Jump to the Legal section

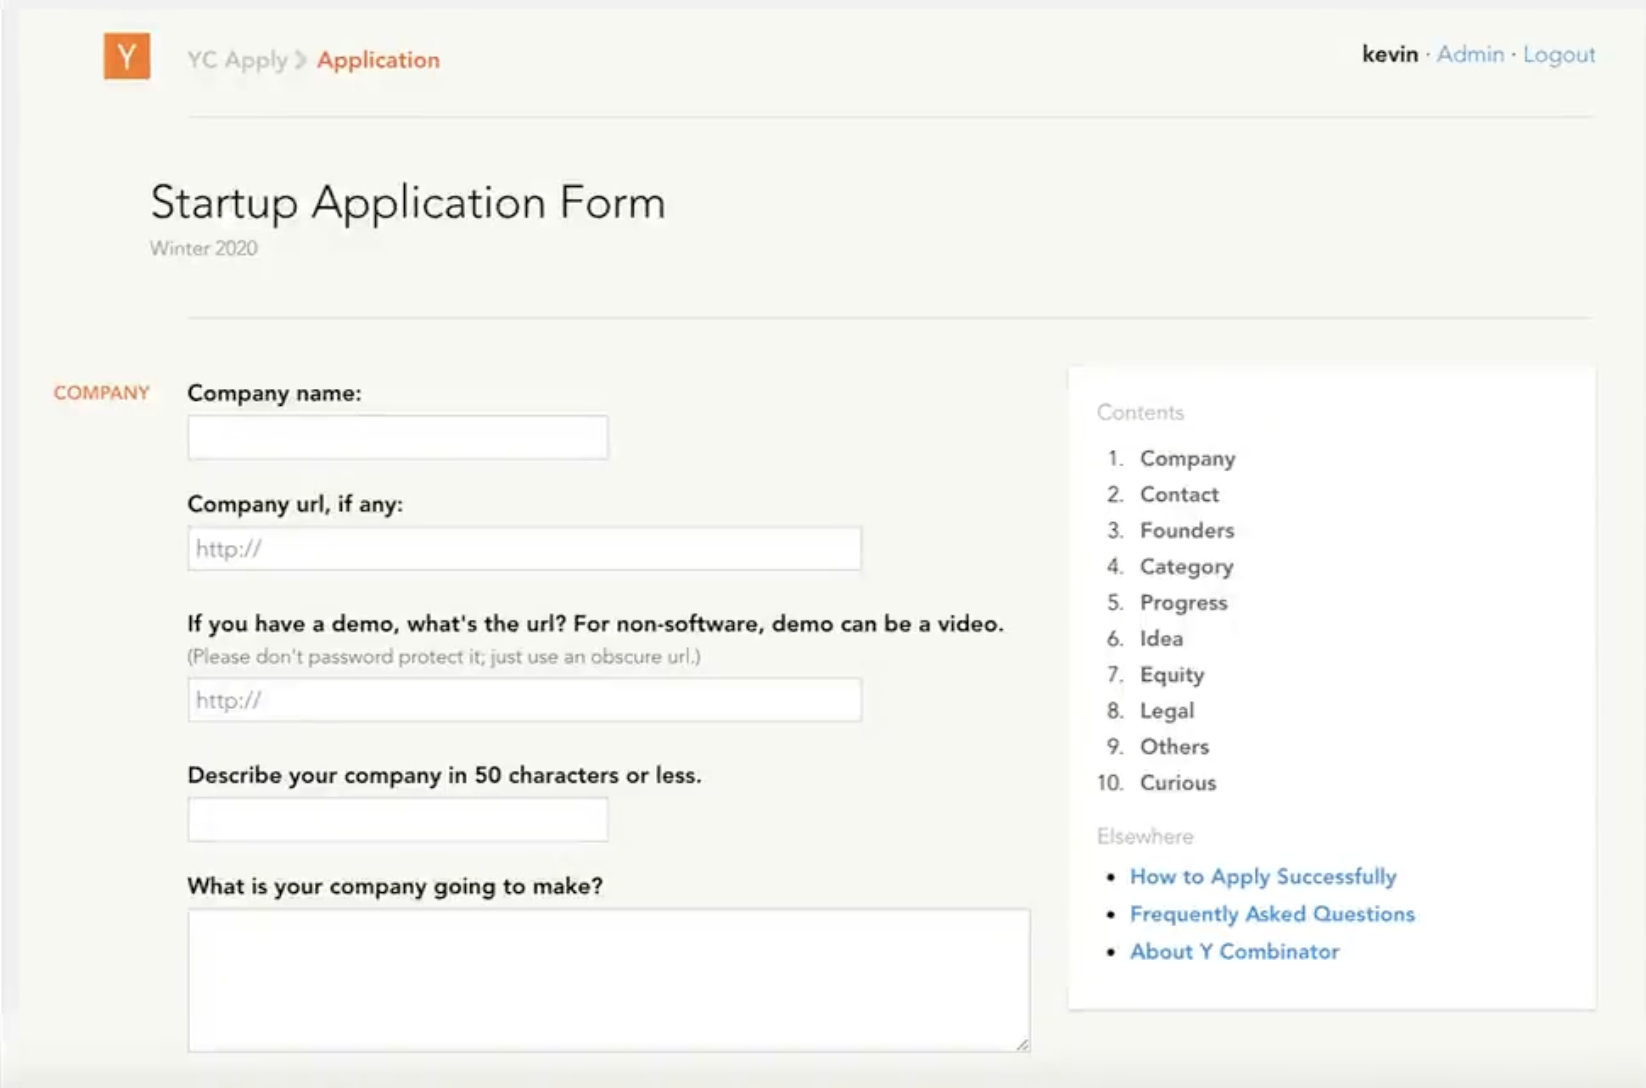[x=1167, y=710]
